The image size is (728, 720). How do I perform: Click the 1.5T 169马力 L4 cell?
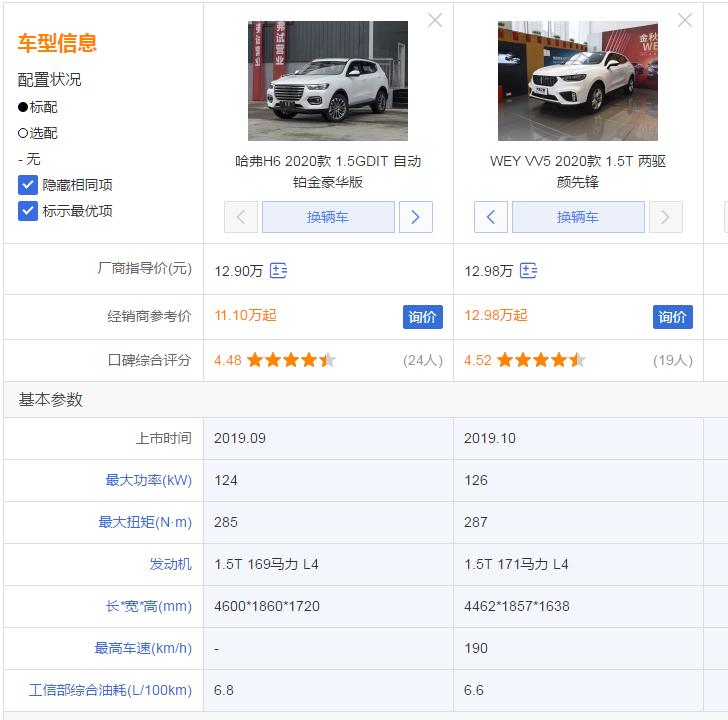tap(328, 564)
